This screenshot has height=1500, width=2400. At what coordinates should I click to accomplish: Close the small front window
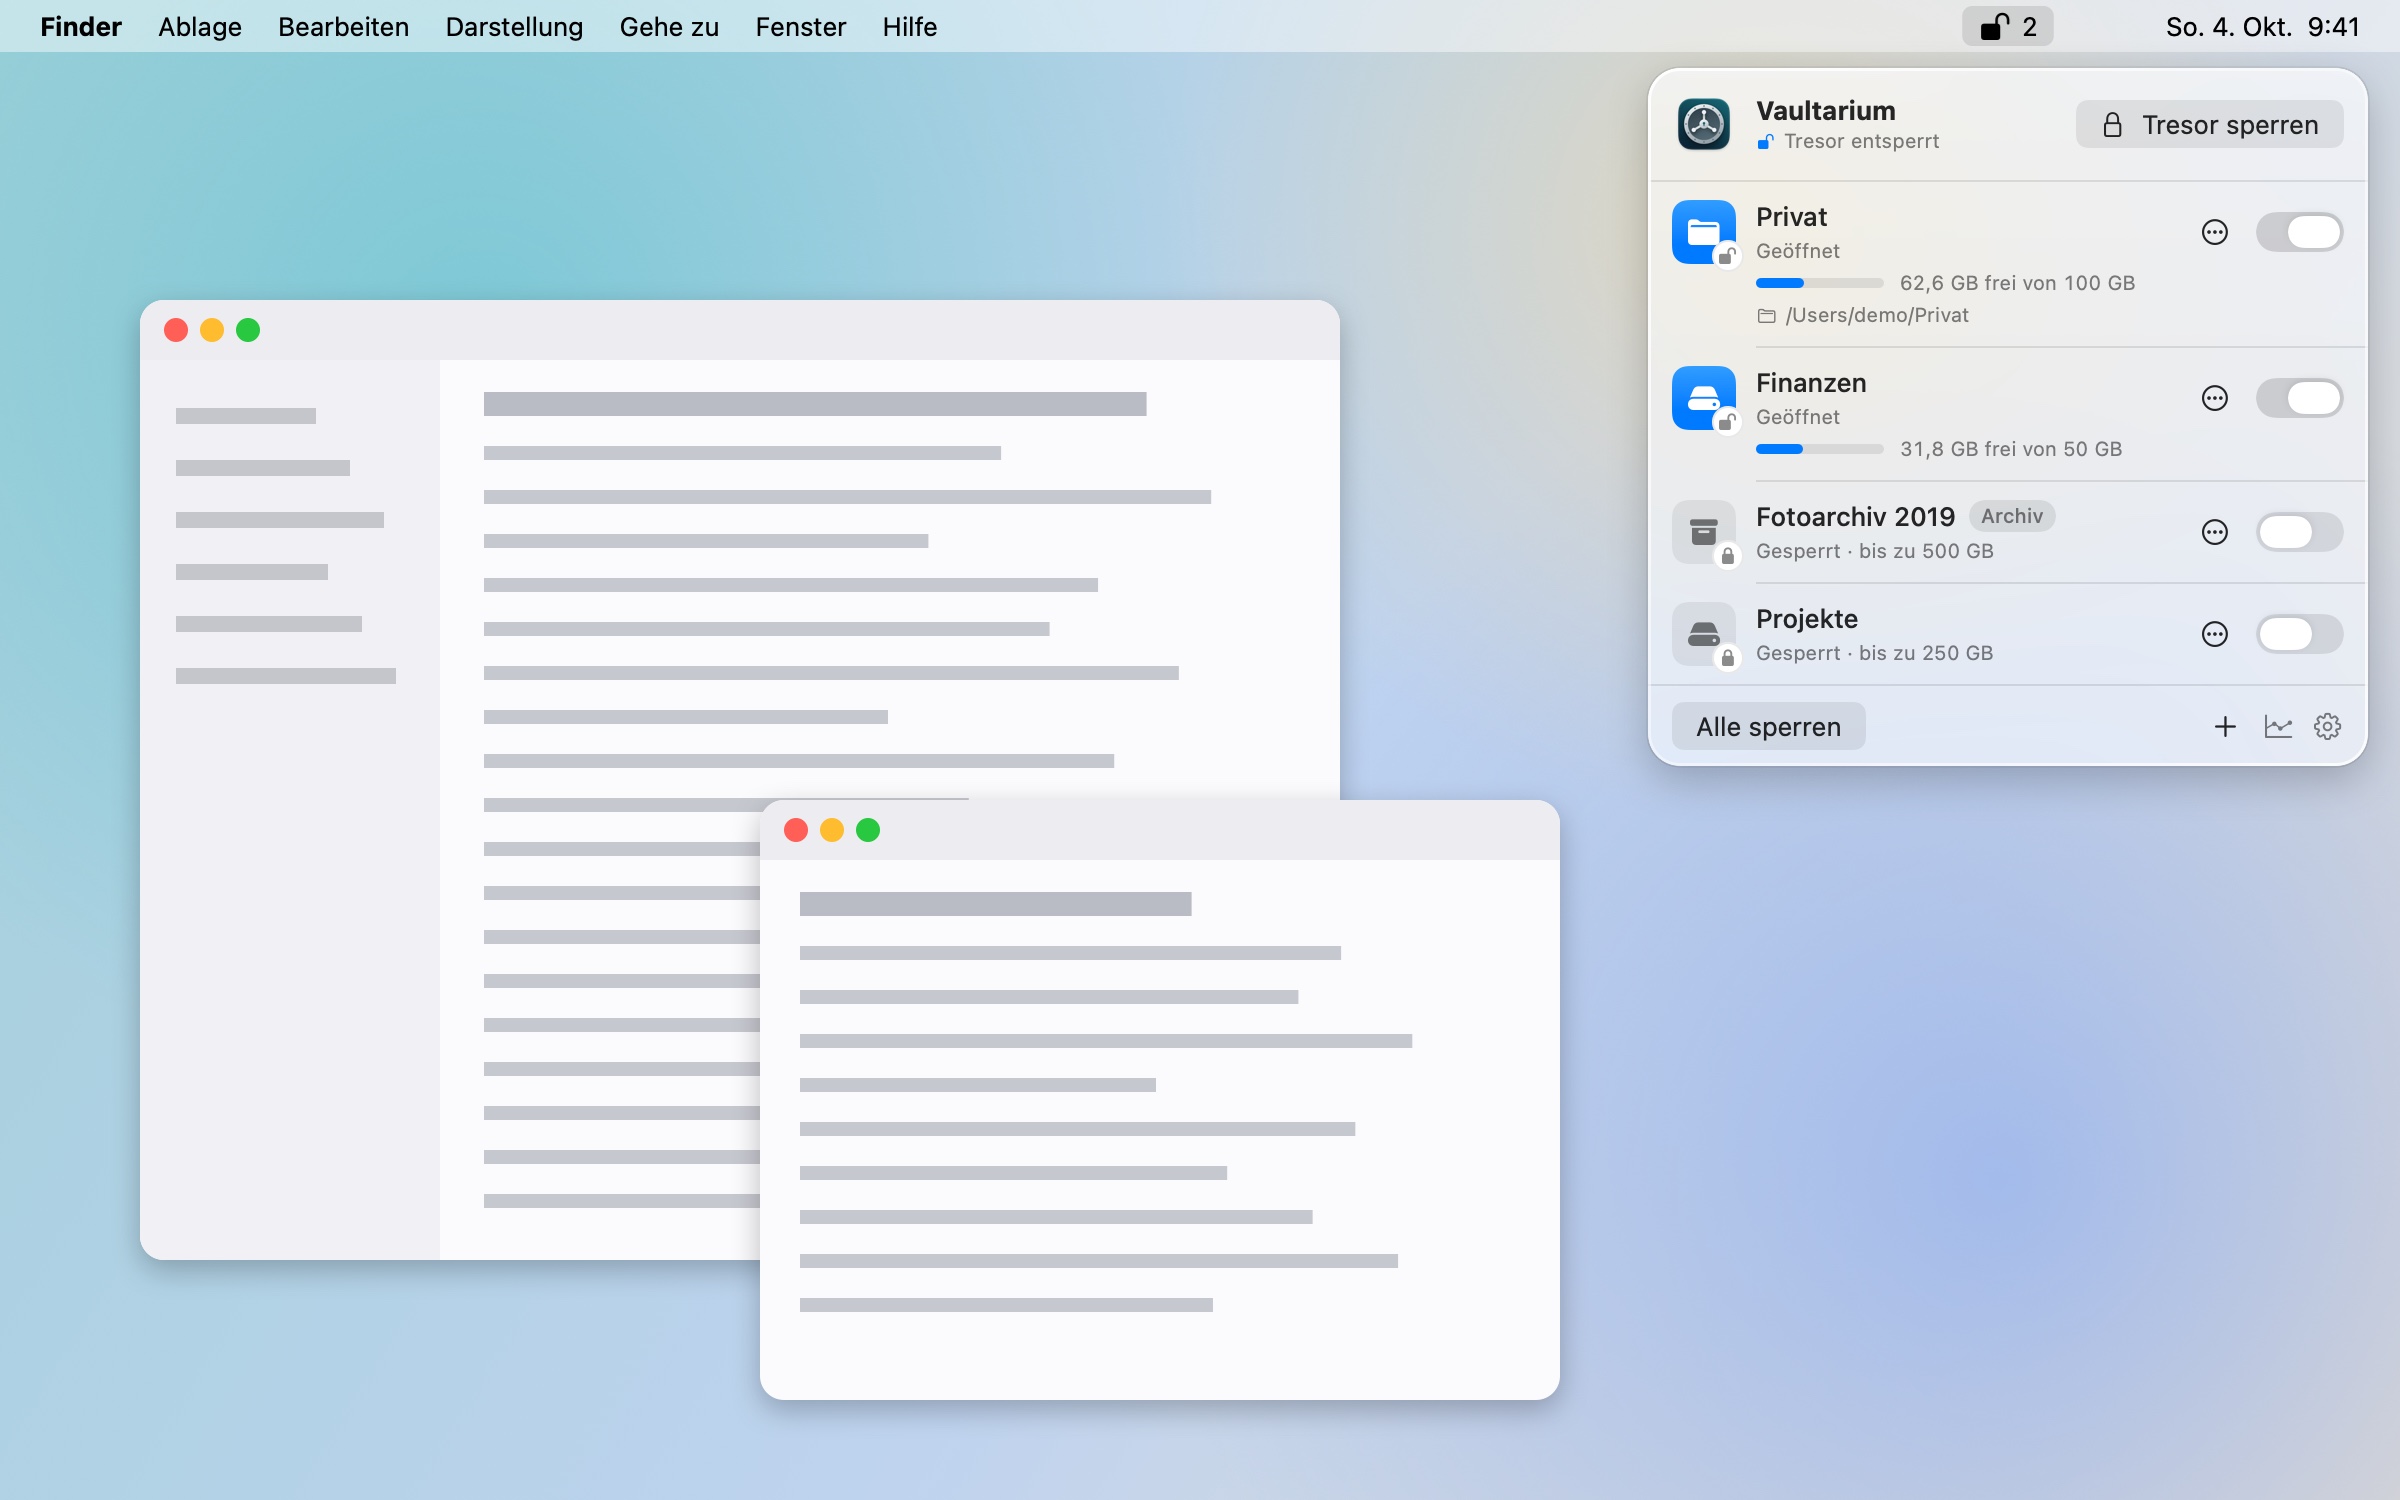pos(796,830)
